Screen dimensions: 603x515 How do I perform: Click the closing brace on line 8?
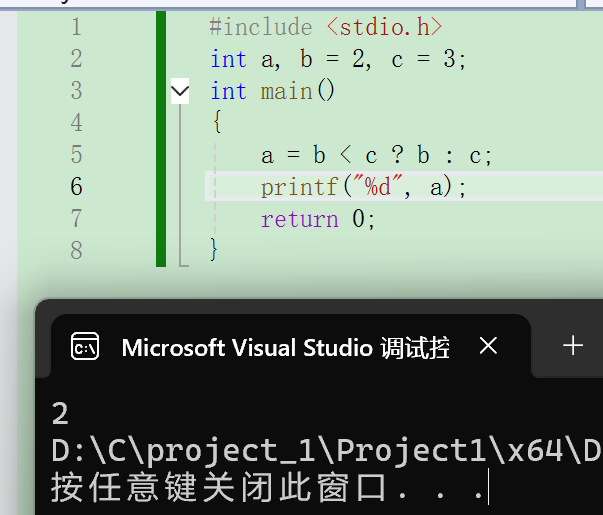[x=214, y=250]
